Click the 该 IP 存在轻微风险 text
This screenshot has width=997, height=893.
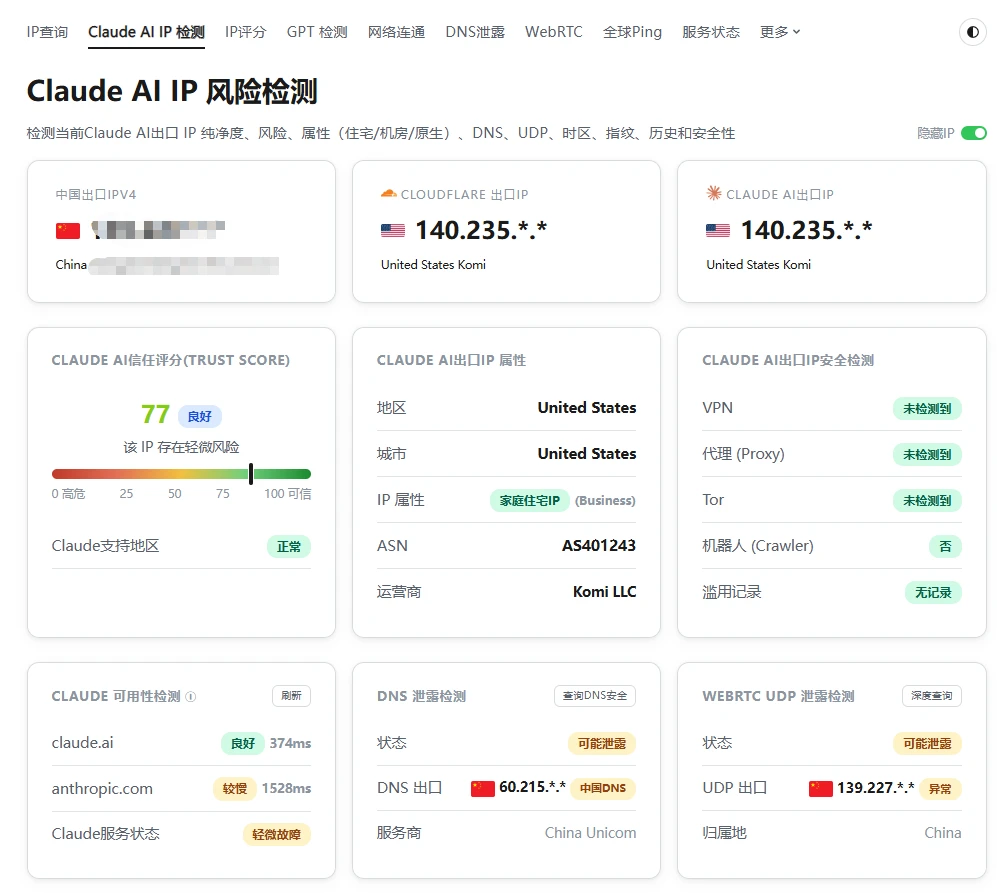[x=181, y=447]
